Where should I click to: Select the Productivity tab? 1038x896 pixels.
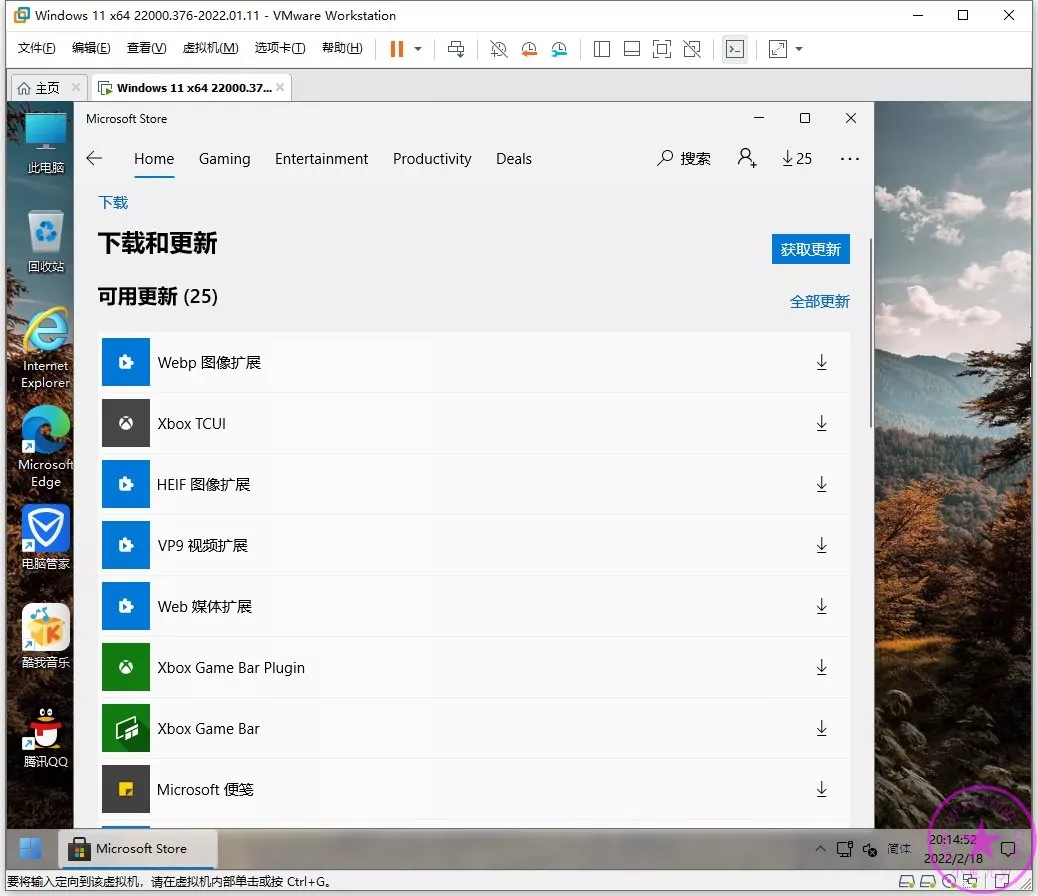[x=432, y=158]
